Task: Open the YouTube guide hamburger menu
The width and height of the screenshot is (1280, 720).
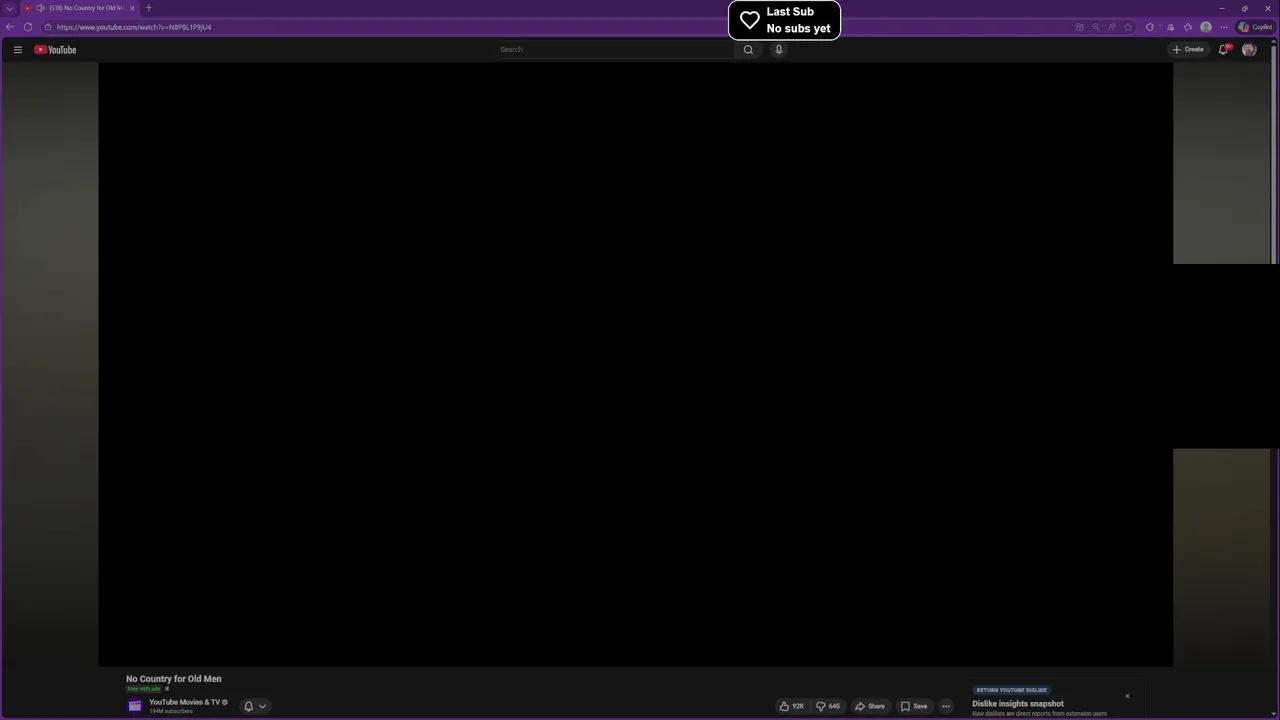Action: [x=17, y=49]
